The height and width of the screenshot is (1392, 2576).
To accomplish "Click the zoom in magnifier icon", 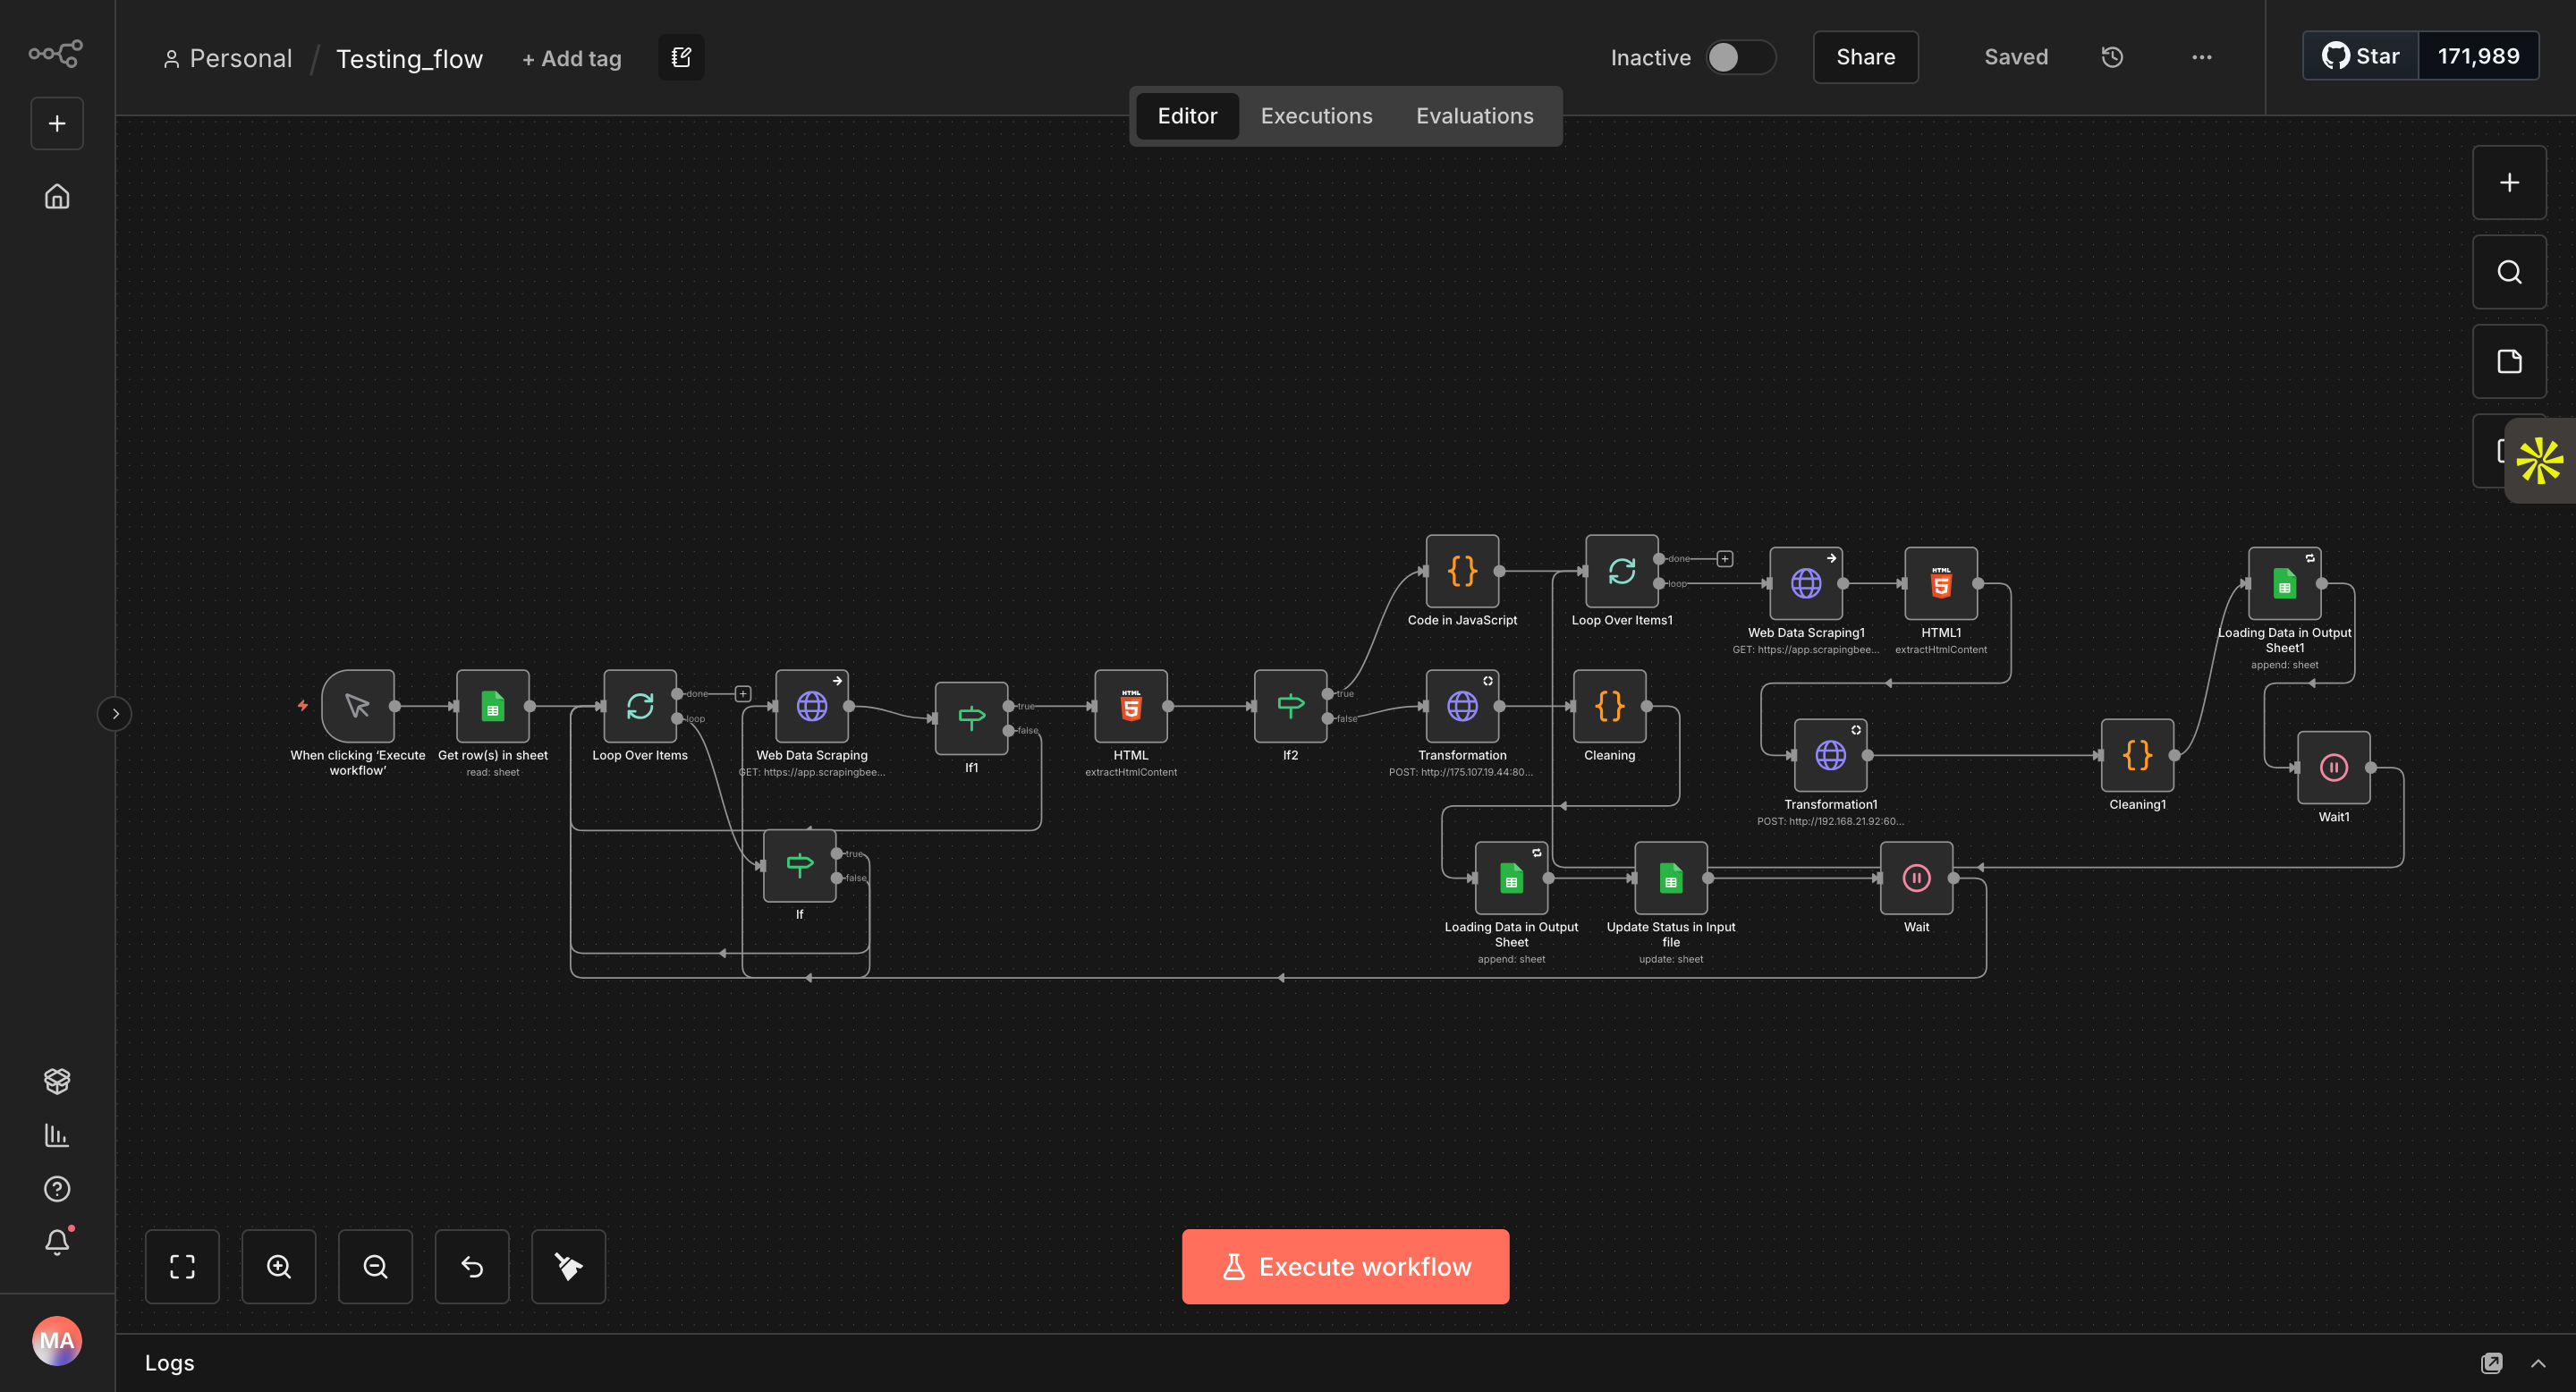I will [279, 1266].
